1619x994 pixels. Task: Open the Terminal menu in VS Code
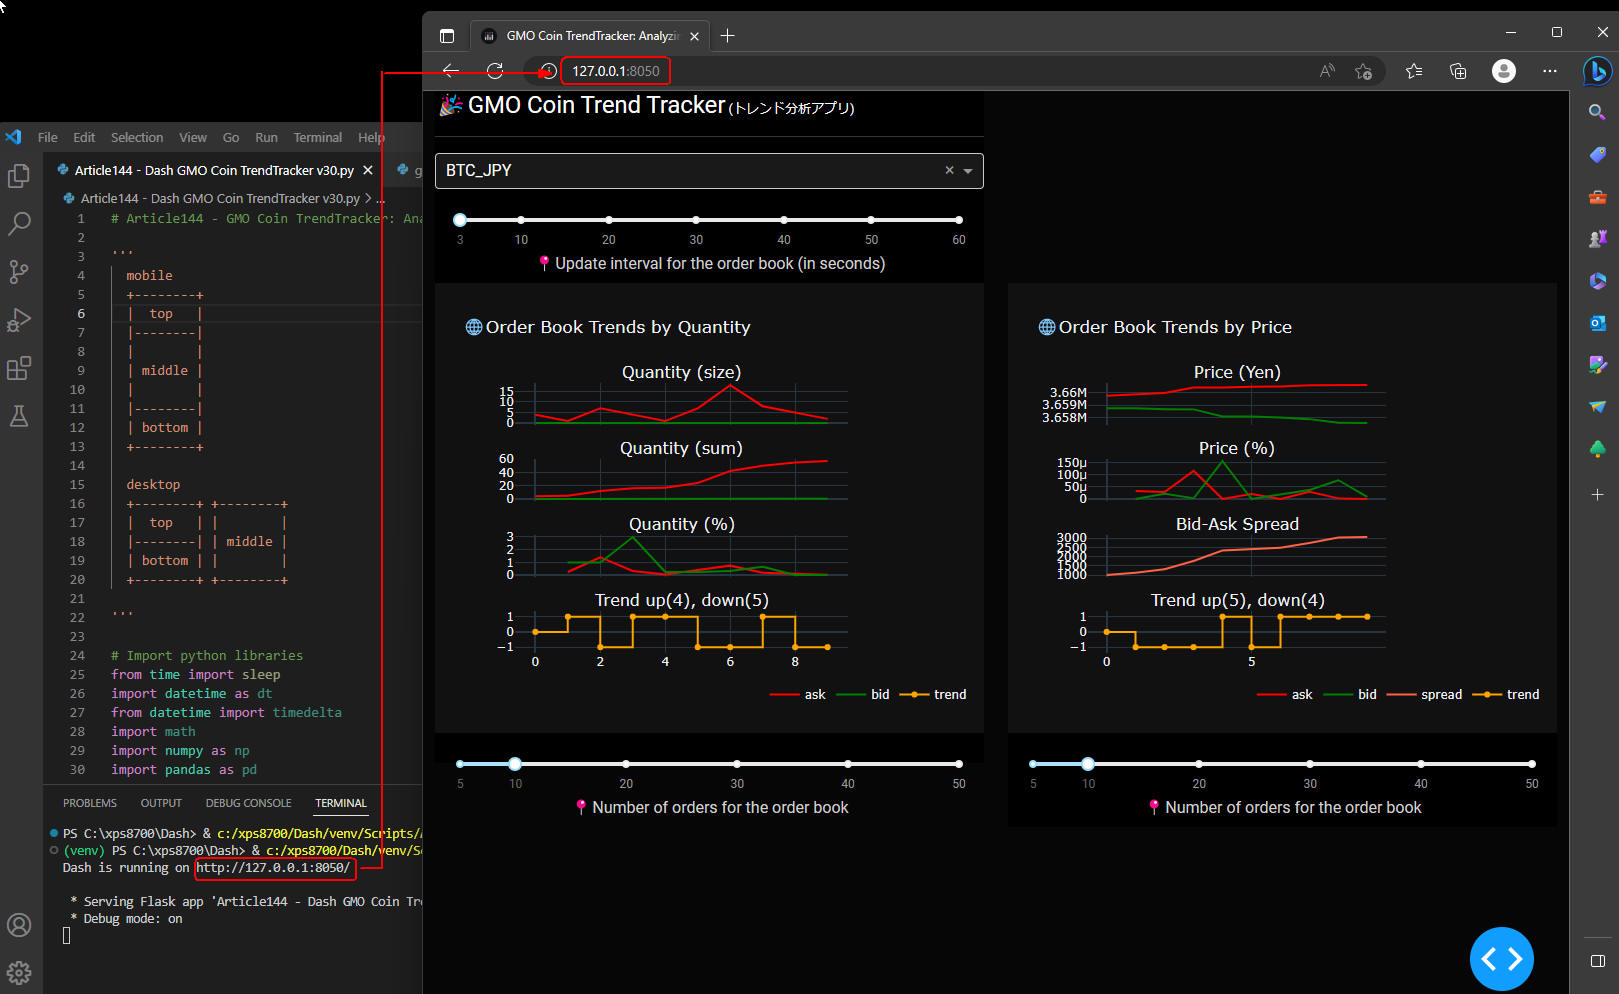coord(317,137)
